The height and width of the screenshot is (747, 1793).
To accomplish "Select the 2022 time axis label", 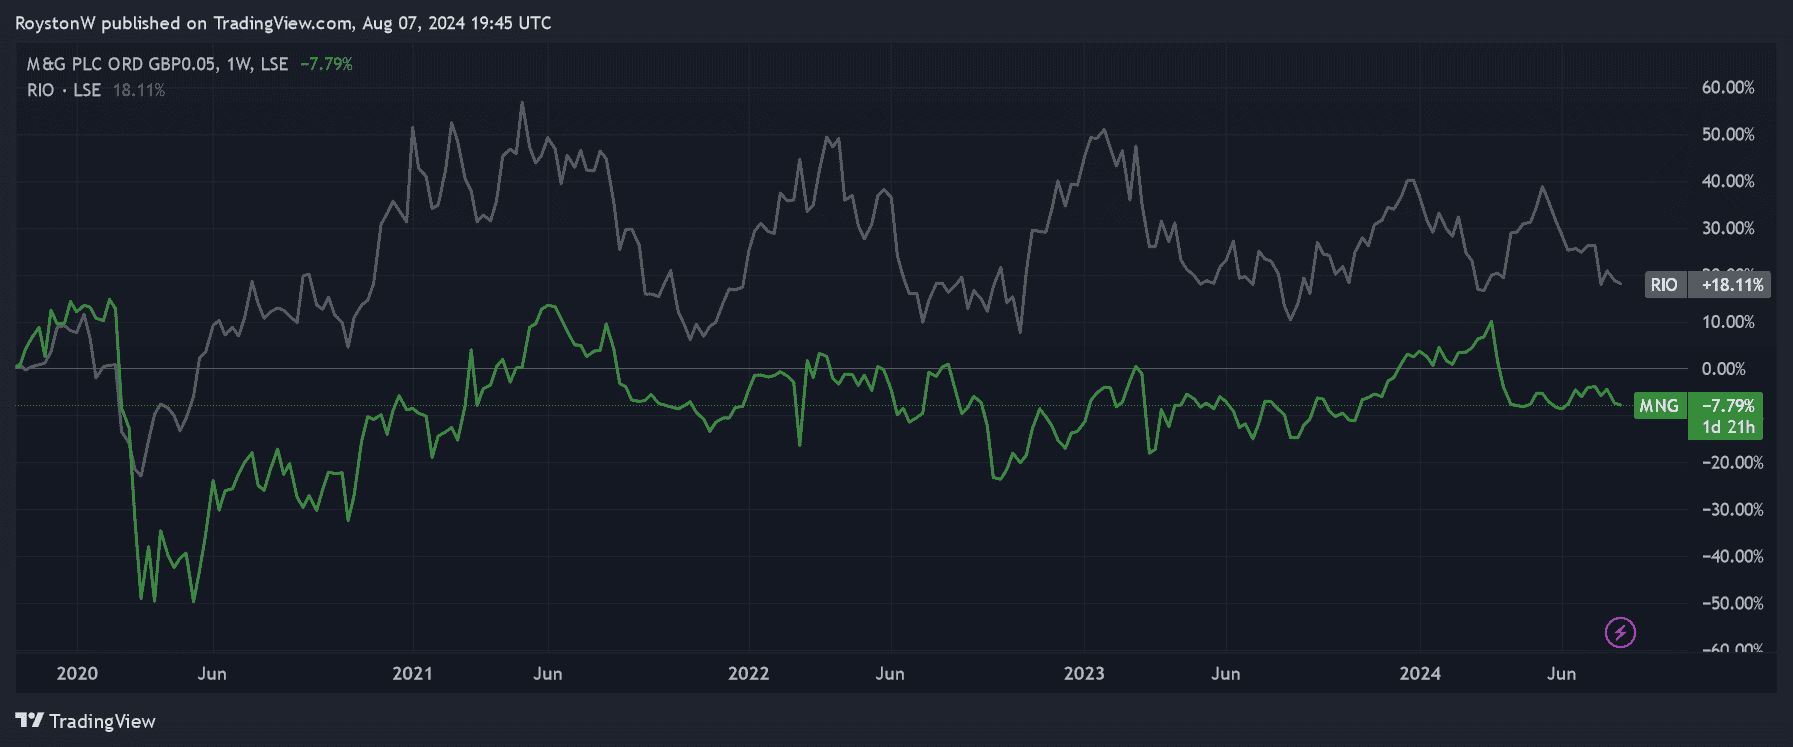I will click(x=748, y=673).
